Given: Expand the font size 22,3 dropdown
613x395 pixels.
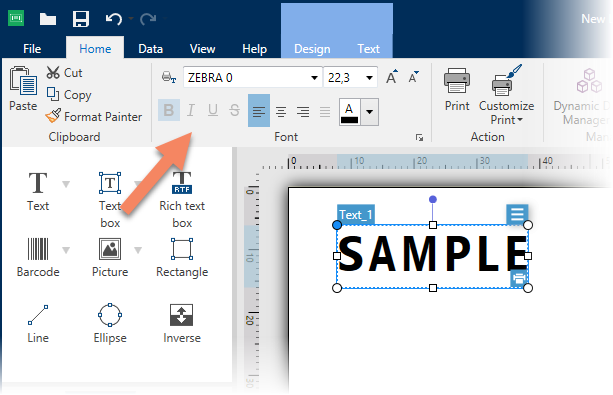Looking at the screenshot, I should tap(369, 77).
